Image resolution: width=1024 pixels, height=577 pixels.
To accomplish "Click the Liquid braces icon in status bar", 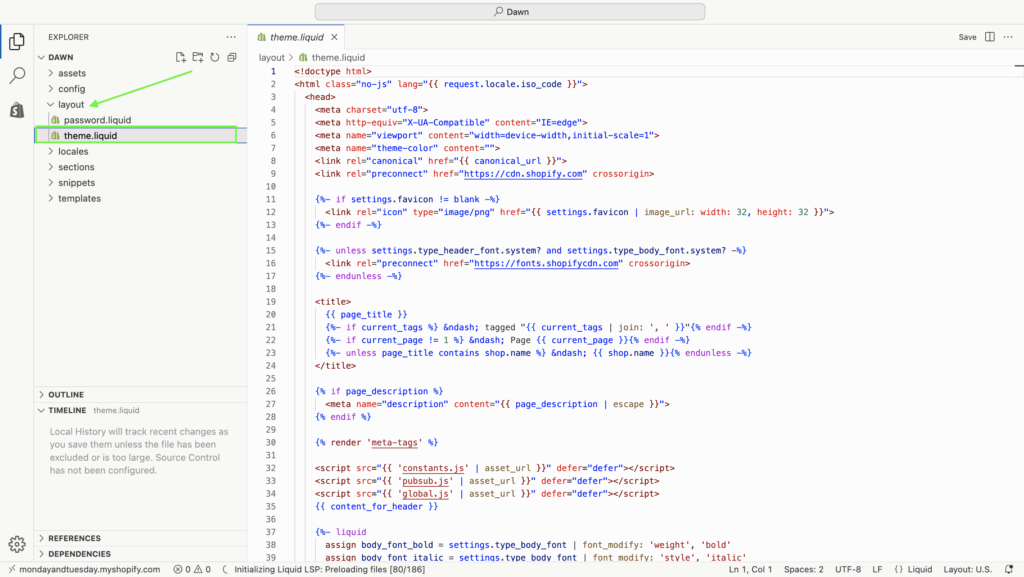I will (x=899, y=569).
